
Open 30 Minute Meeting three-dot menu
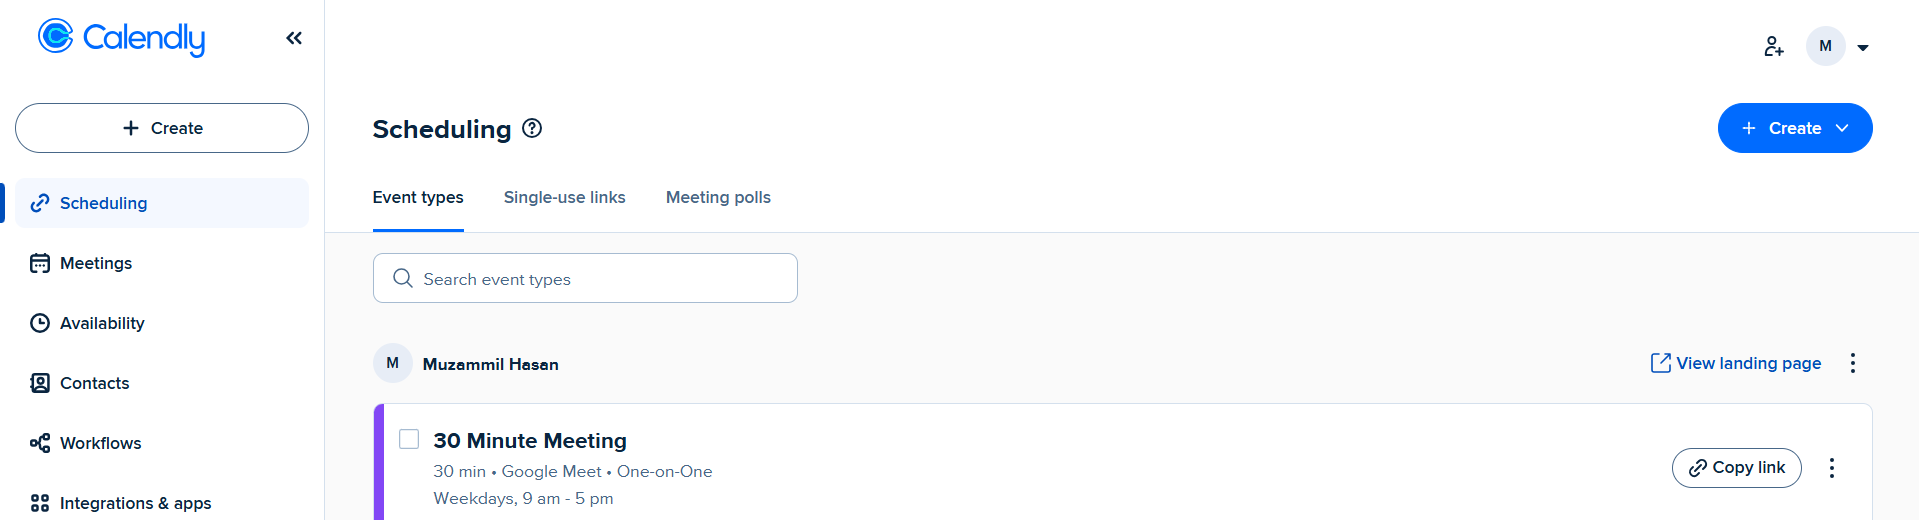click(x=1831, y=468)
